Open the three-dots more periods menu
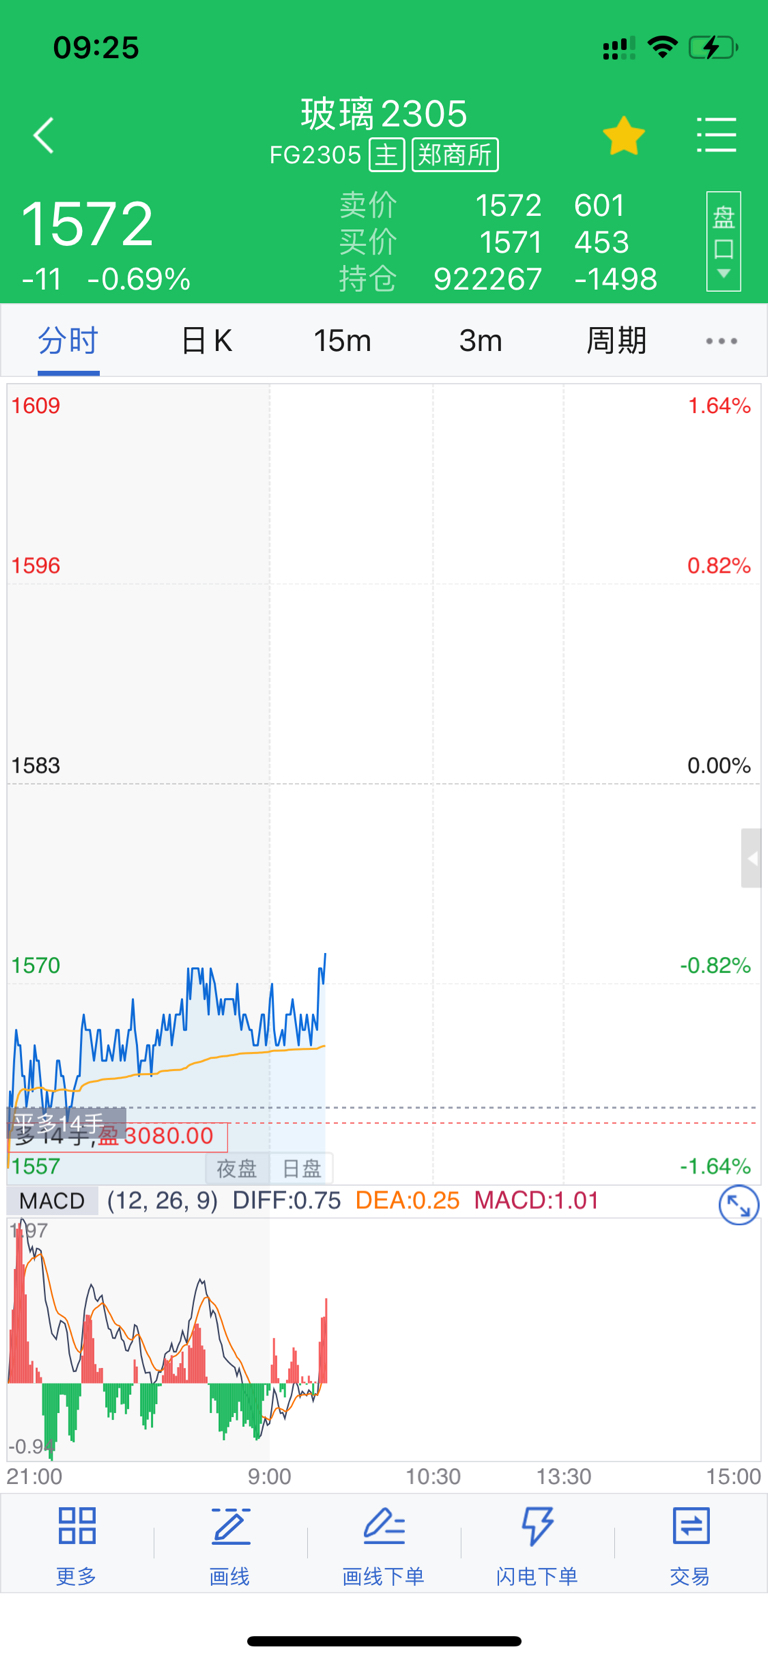The image size is (768, 1663). click(x=722, y=341)
